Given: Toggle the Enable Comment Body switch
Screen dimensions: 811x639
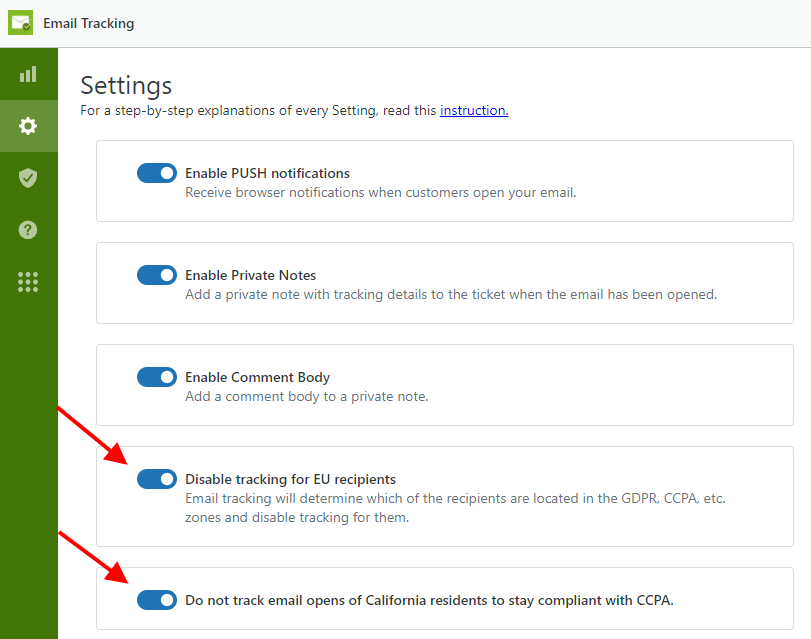Looking at the screenshot, I should (x=157, y=377).
